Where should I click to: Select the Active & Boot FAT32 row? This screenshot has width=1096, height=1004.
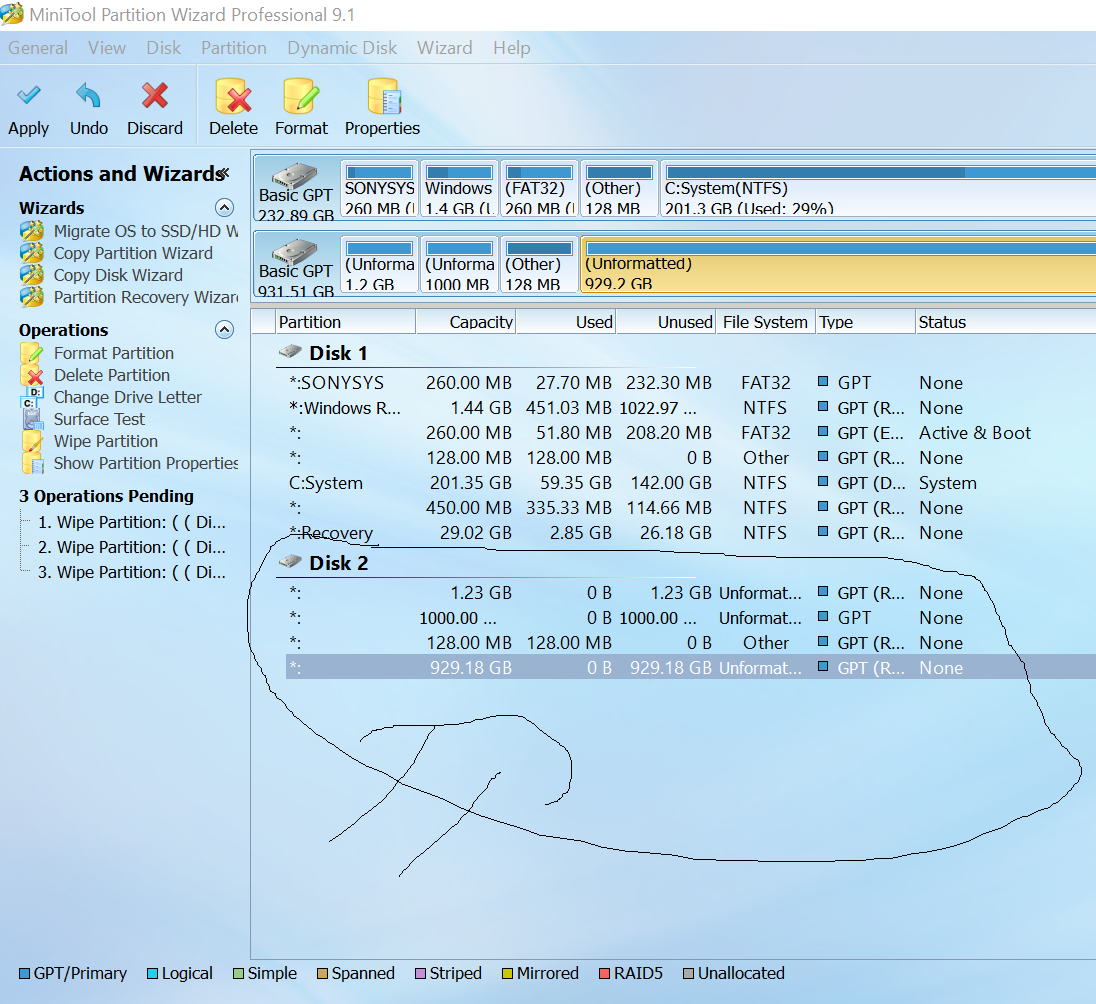(691, 433)
